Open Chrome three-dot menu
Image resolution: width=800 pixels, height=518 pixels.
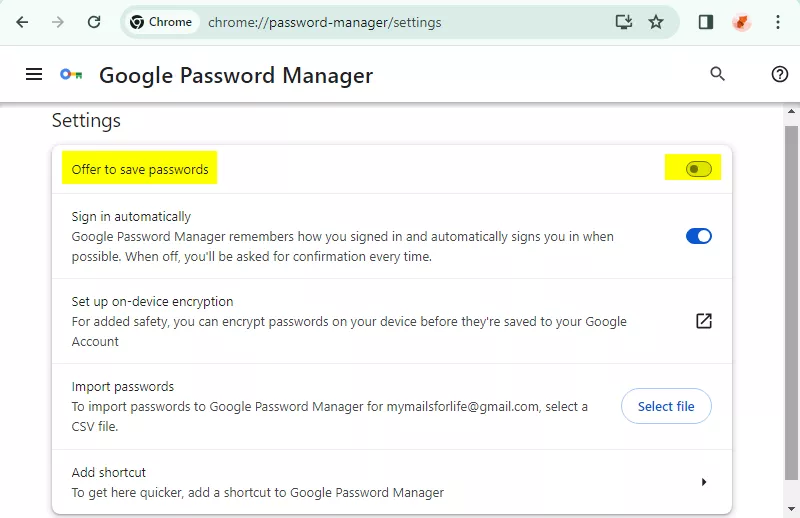tap(778, 22)
